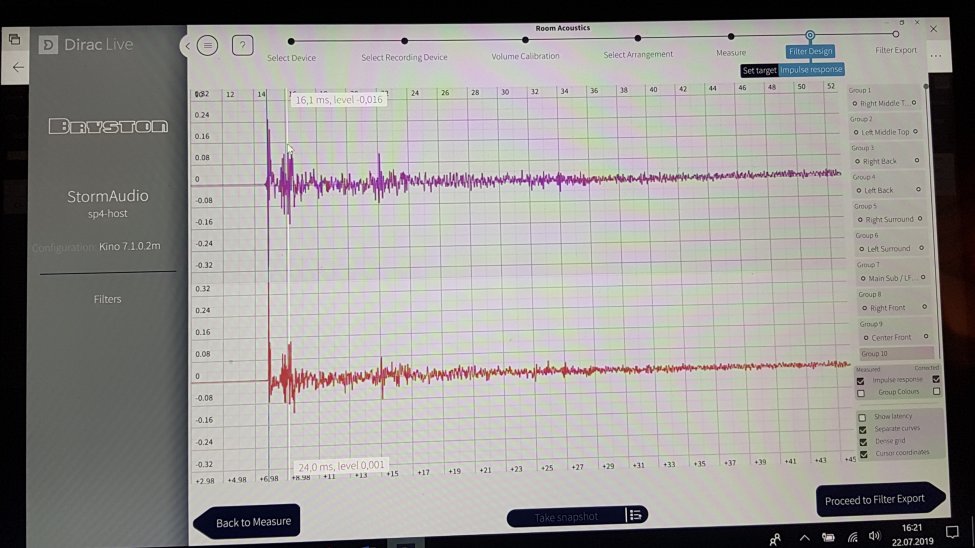Open the Wi-Fi network icon in tray

(x=853, y=537)
